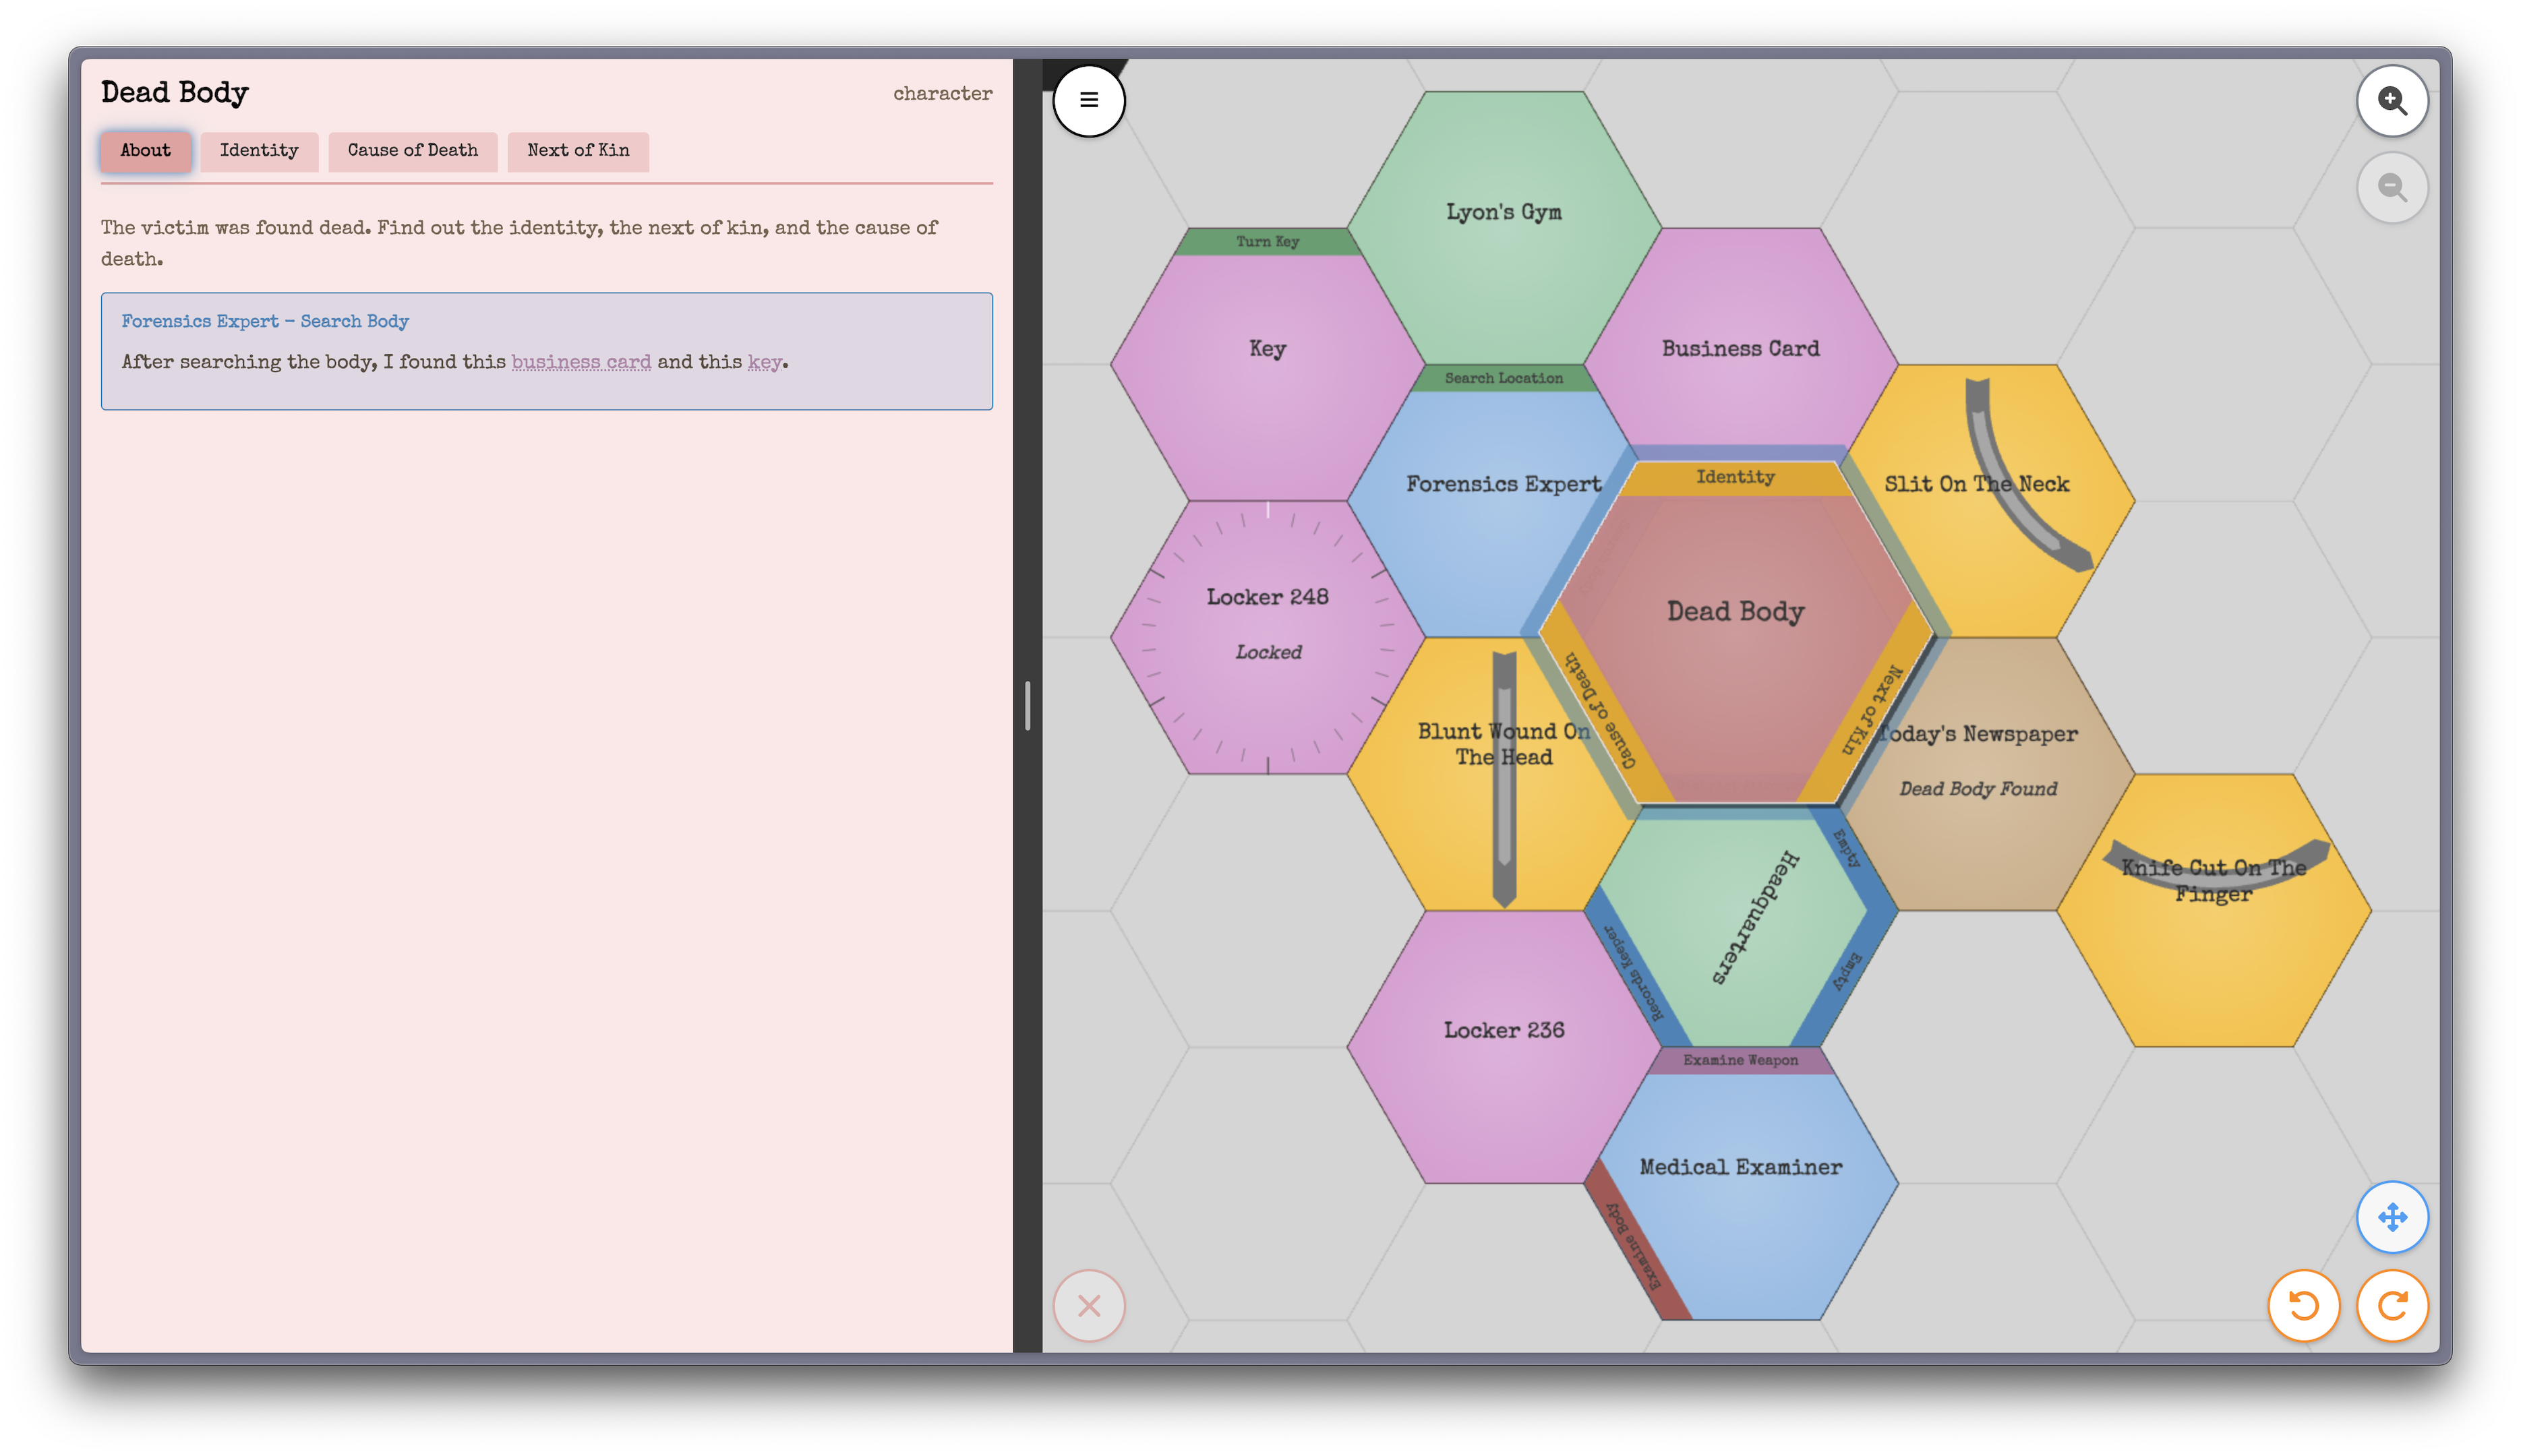
Task: Open the Cause of Death tab
Action: [x=412, y=151]
